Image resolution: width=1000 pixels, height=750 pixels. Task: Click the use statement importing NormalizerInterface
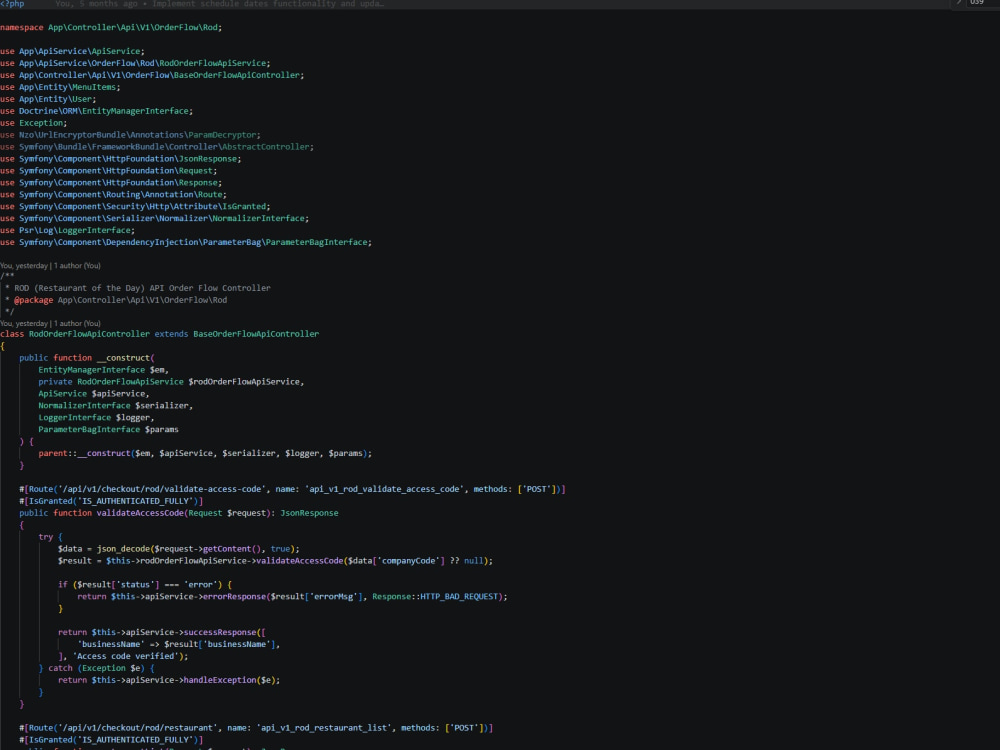(154, 218)
